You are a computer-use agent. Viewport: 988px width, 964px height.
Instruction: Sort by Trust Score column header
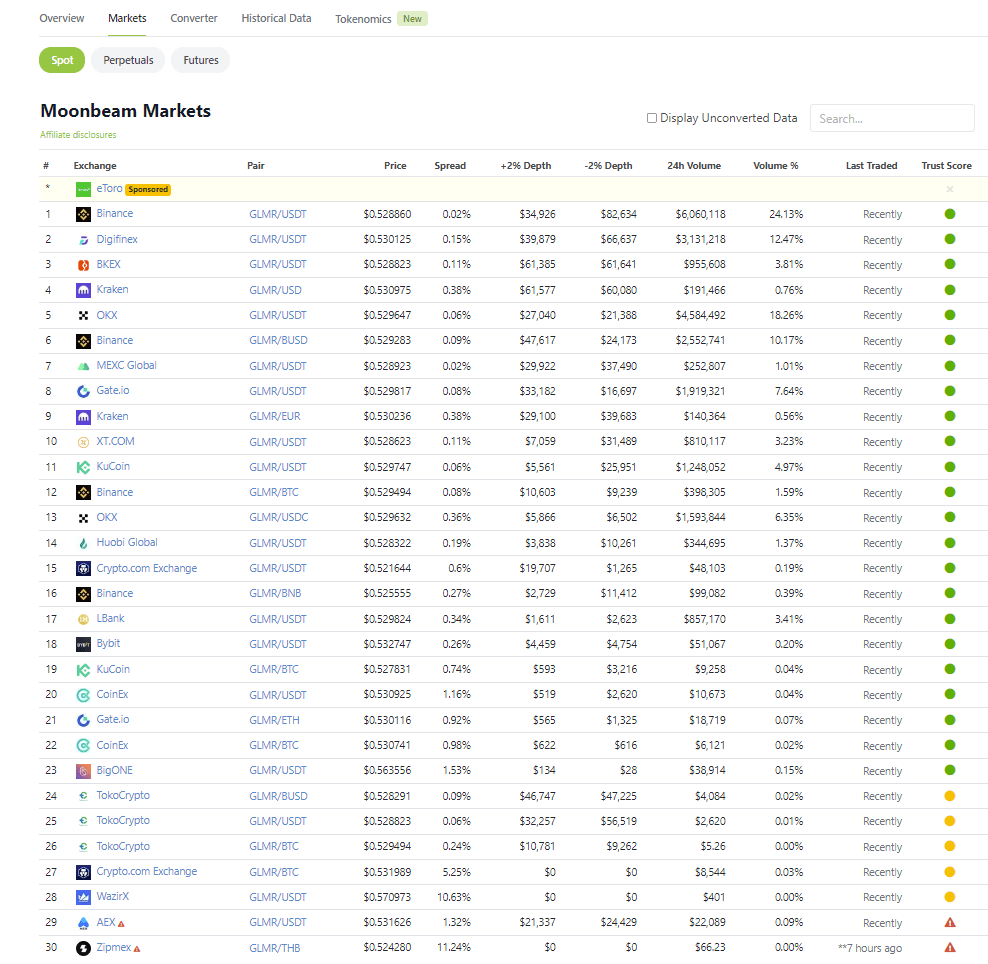pos(946,166)
